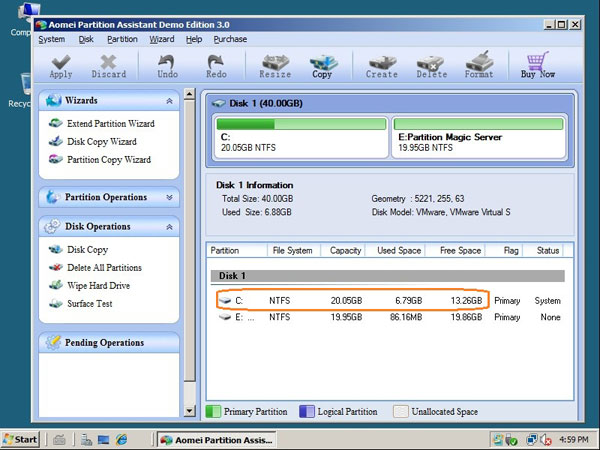Open the Partition menu

pos(122,39)
